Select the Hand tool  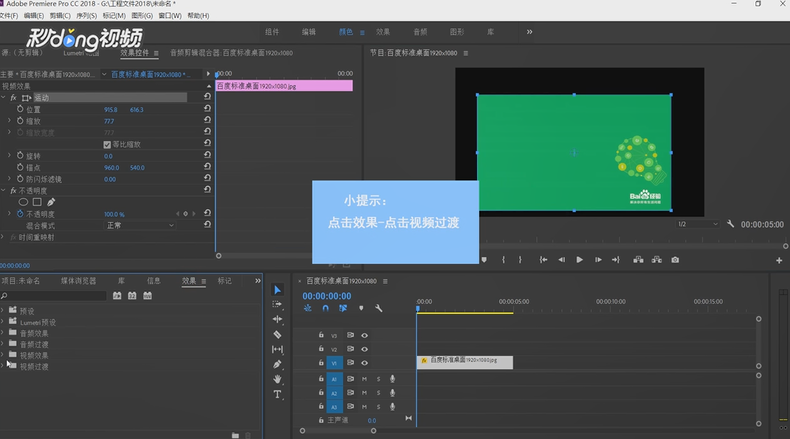coord(277,379)
